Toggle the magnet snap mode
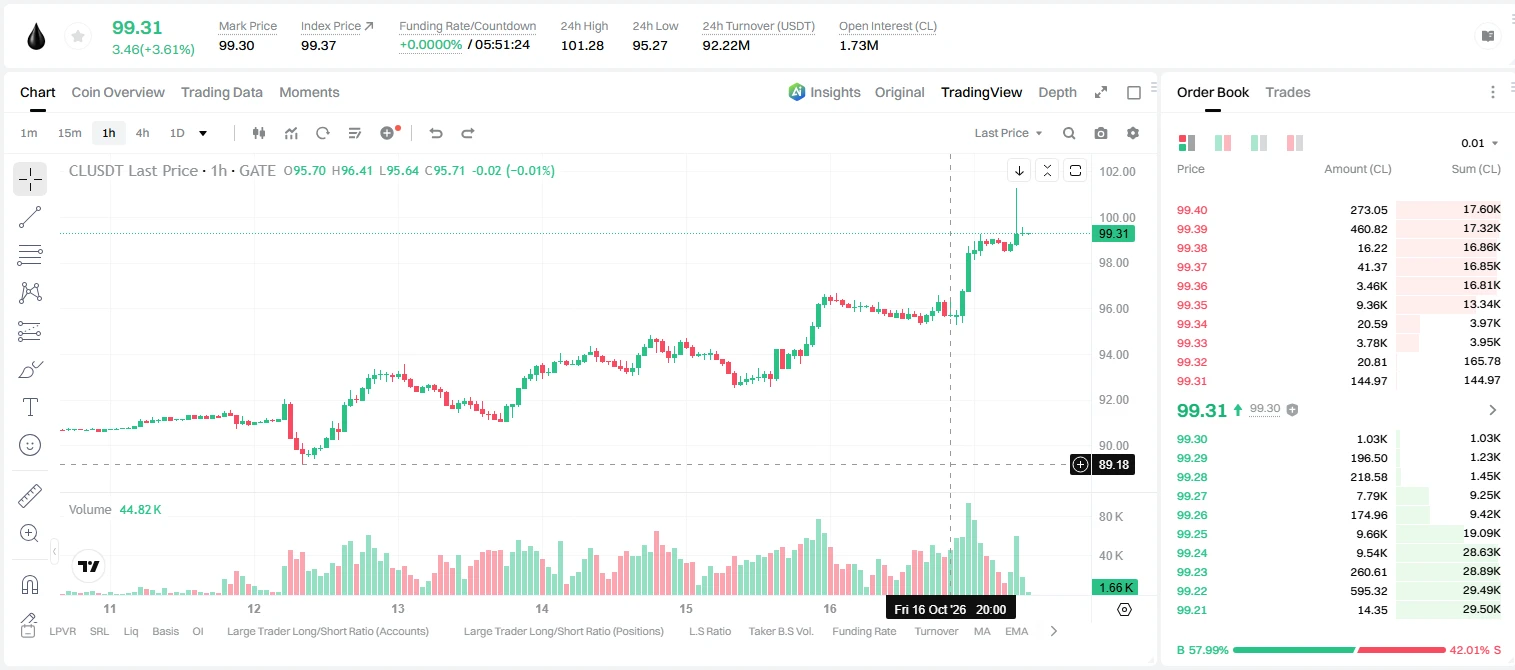 click(30, 584)
